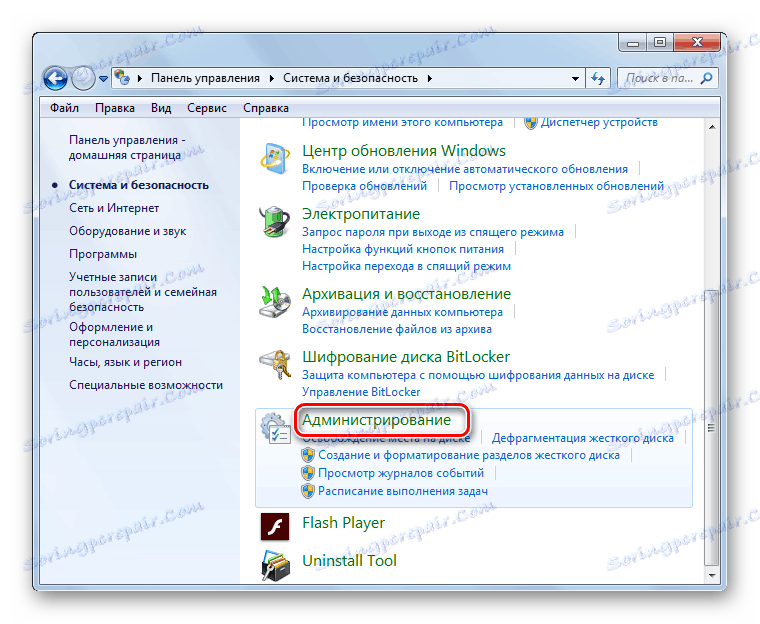Click Настройка перехода в спящий режим

pyautogui.click(x=406, y=266)
